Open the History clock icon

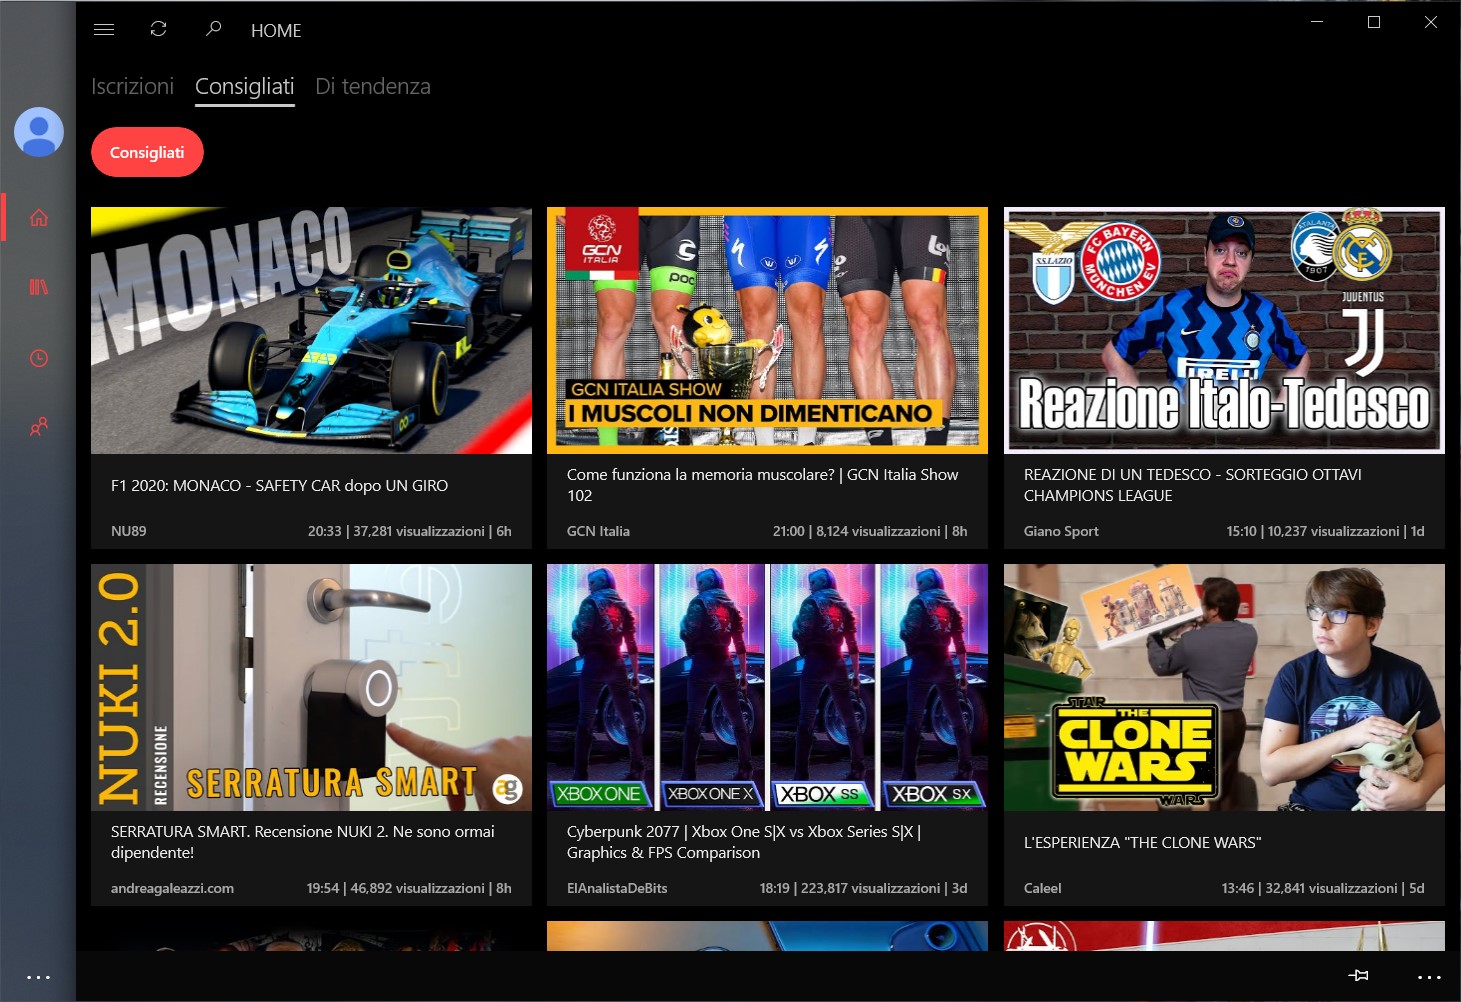coord(39,358)
